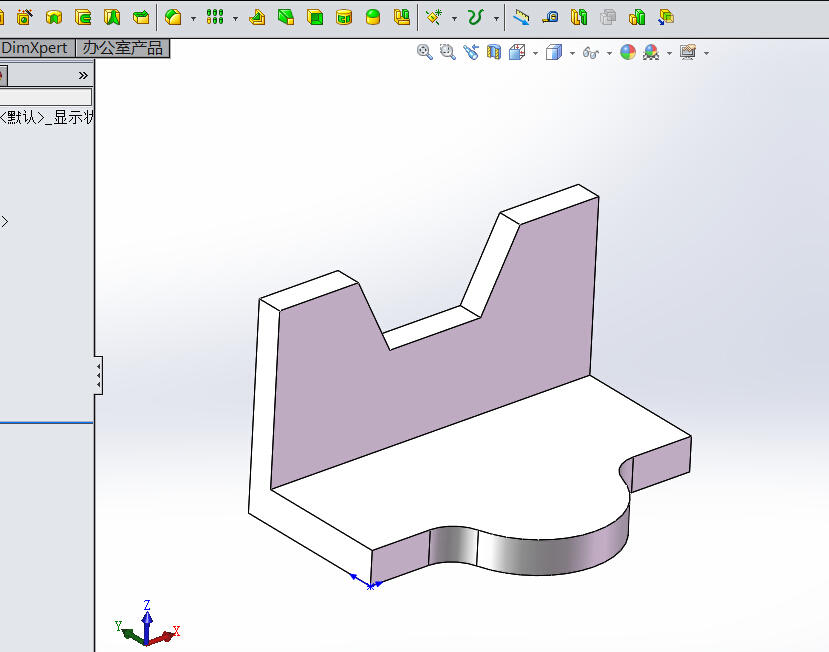829x652 pixels.
Task: Open the View Settings dropdown arrow
Action: (706, 53)
